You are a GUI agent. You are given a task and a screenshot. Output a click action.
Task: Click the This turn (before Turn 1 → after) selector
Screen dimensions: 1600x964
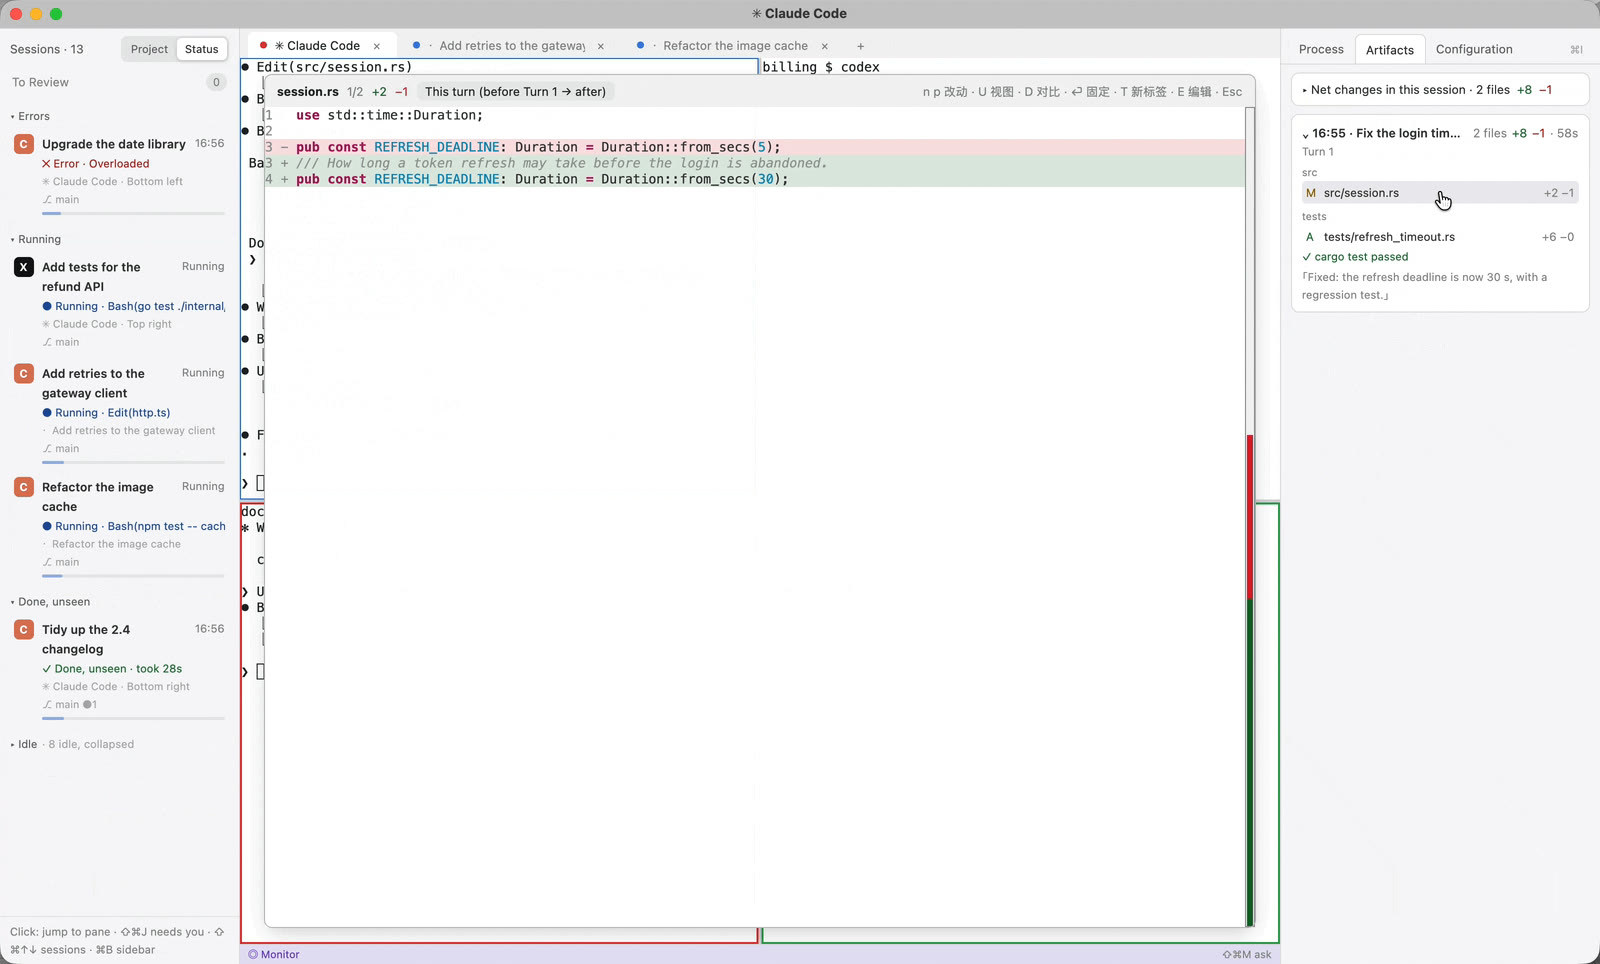pyautogui.click(x=515, y=92)
